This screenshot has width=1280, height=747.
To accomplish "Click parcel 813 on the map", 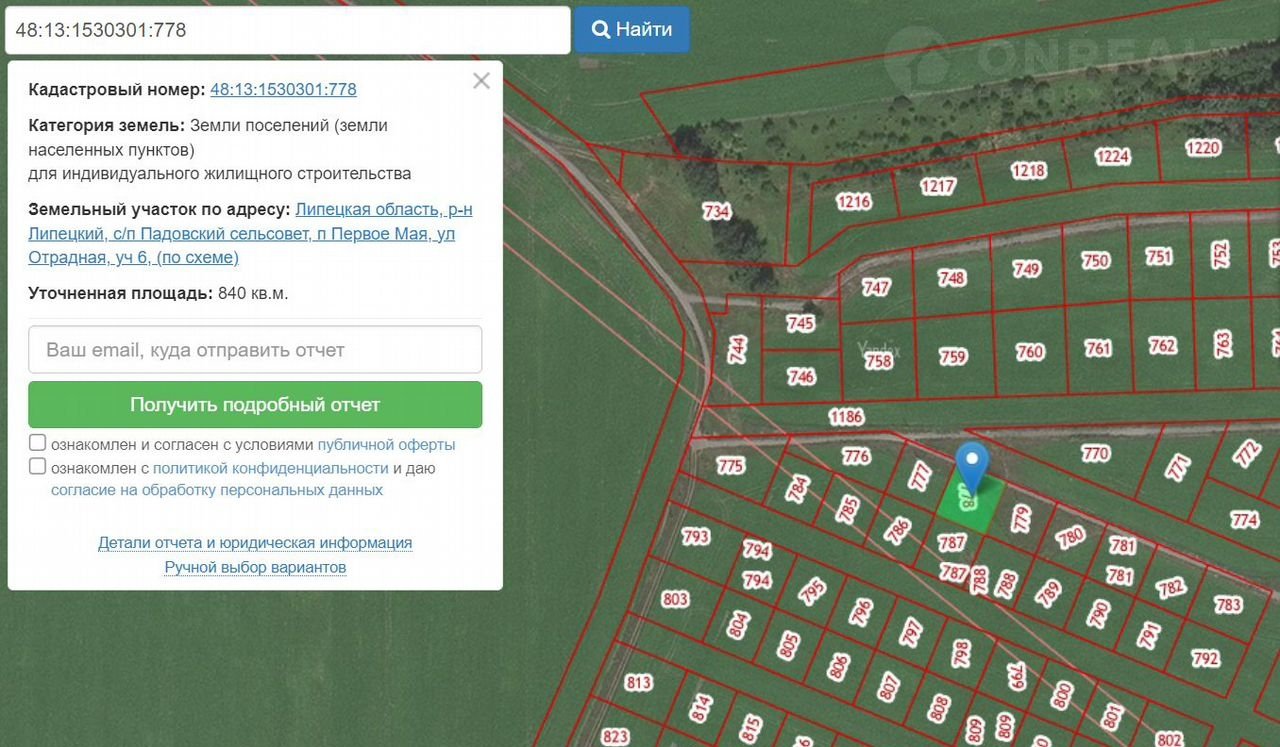I will pos(638,683).
